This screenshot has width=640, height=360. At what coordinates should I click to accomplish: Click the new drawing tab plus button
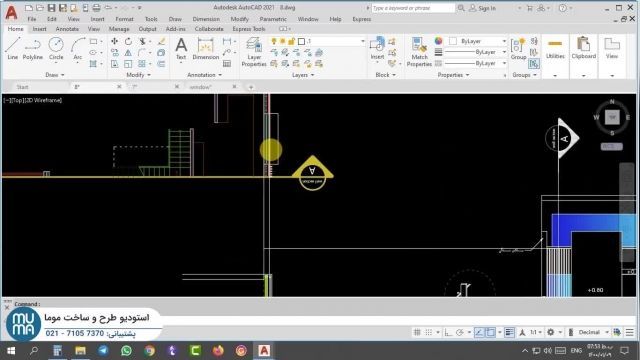(251, 87)
